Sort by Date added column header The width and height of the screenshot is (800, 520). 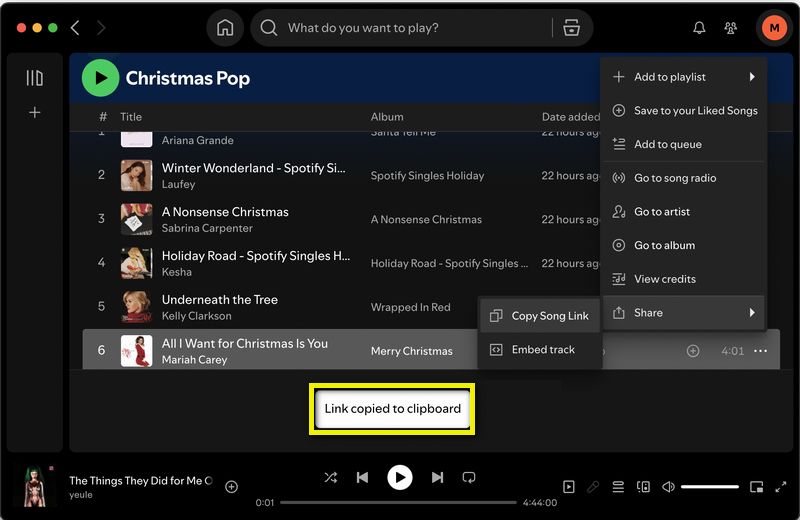[570, 117]
